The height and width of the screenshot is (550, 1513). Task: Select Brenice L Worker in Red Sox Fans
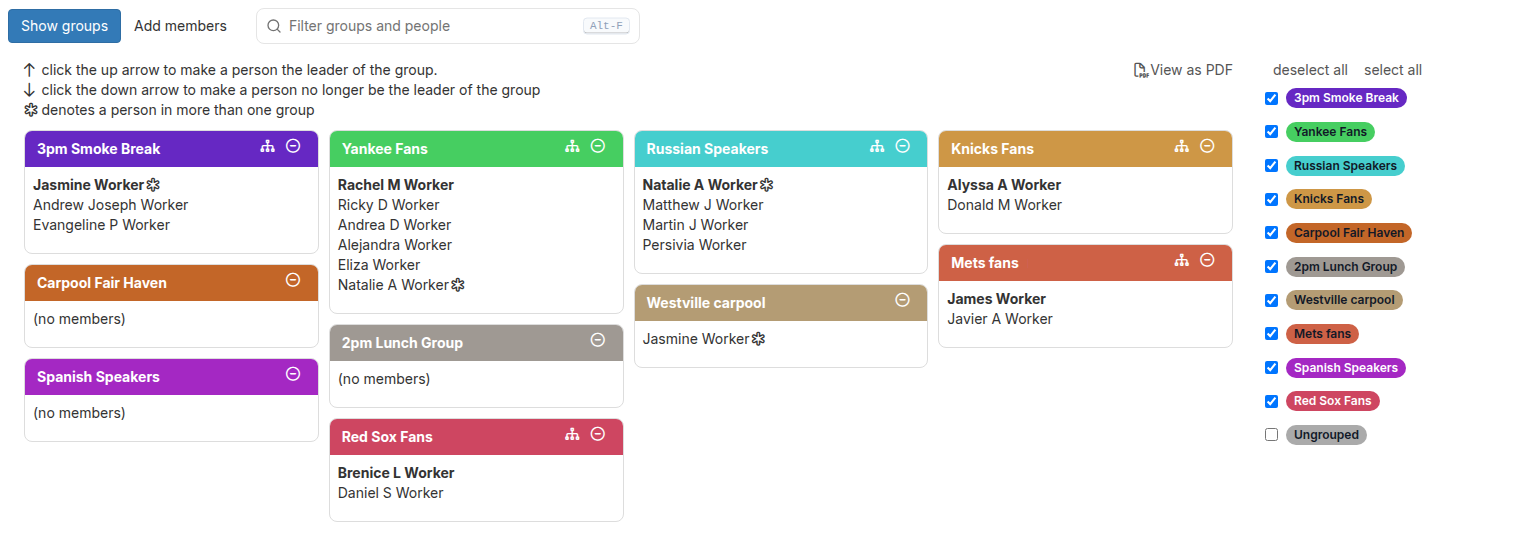point(396,473)
